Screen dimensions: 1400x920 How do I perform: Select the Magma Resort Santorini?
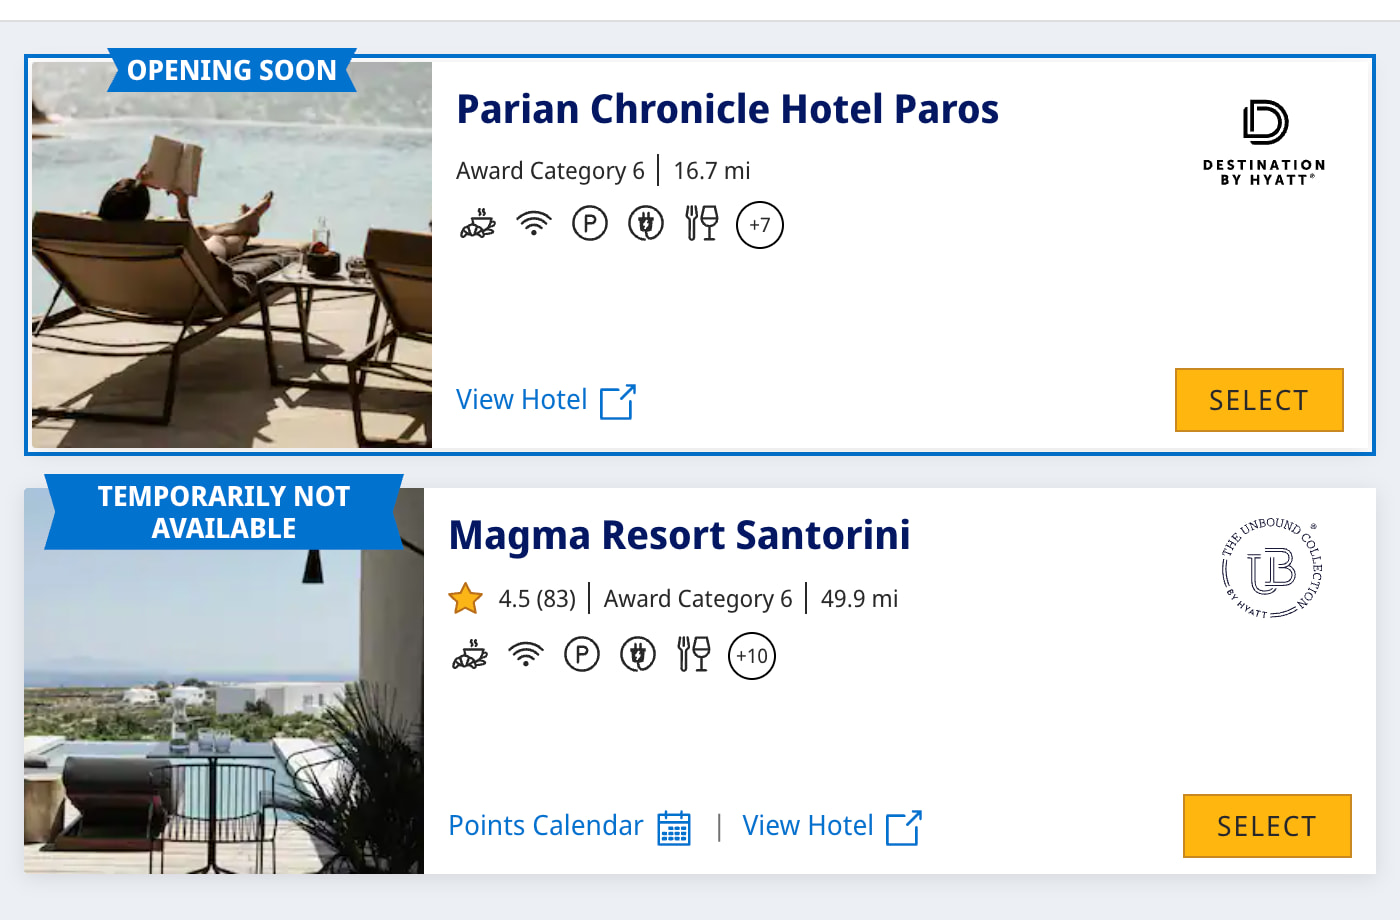1267,826
